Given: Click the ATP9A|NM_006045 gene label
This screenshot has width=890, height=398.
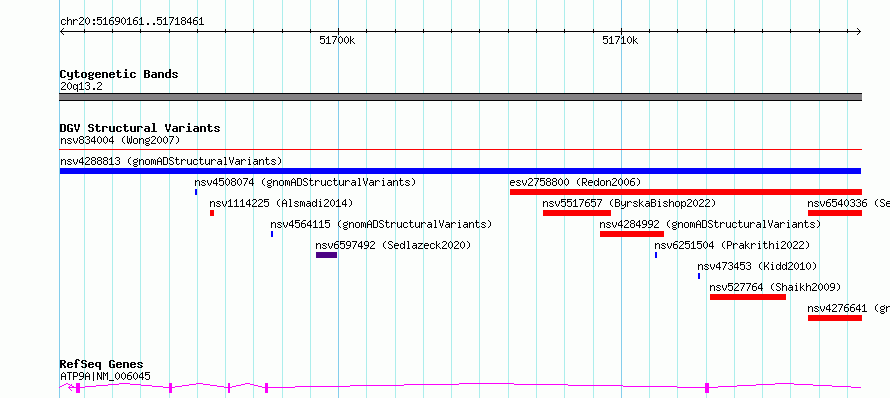Looking at the screenshot, I should point(106,376).
